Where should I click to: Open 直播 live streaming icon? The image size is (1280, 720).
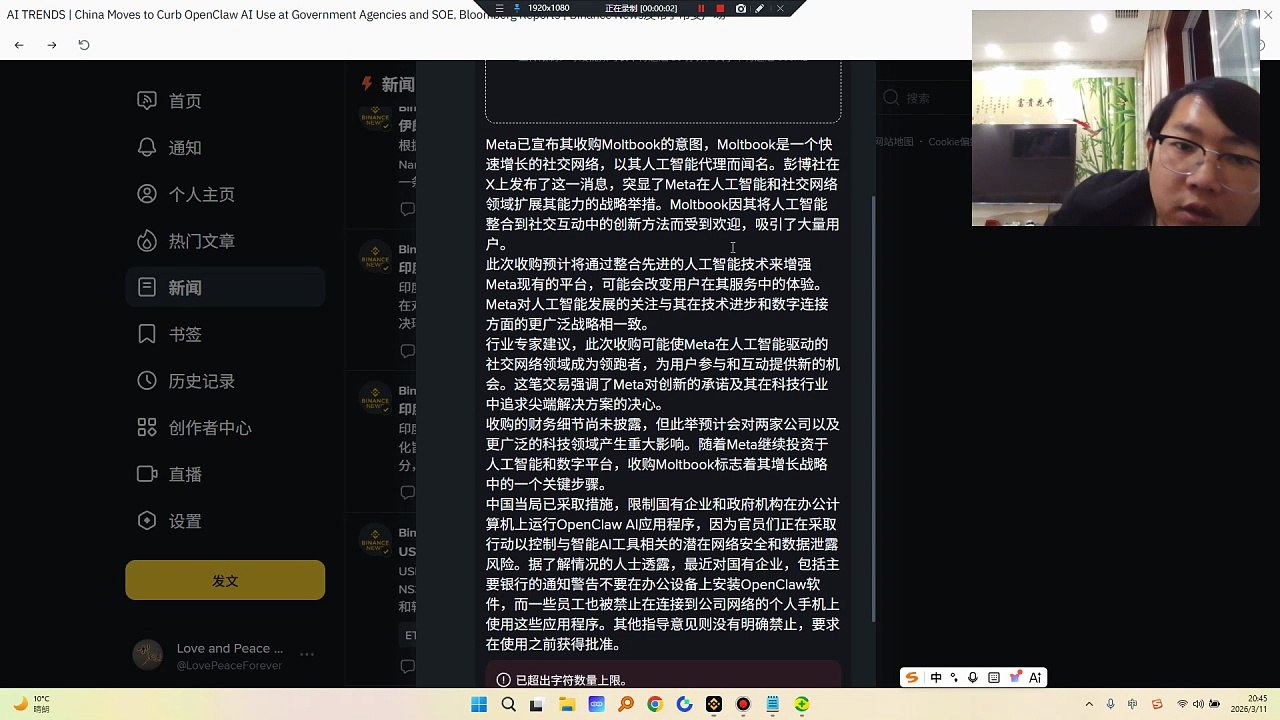(147, 474)
